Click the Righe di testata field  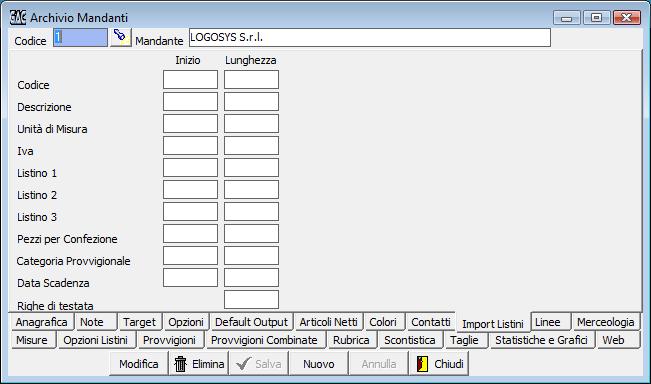pos(252,299)
